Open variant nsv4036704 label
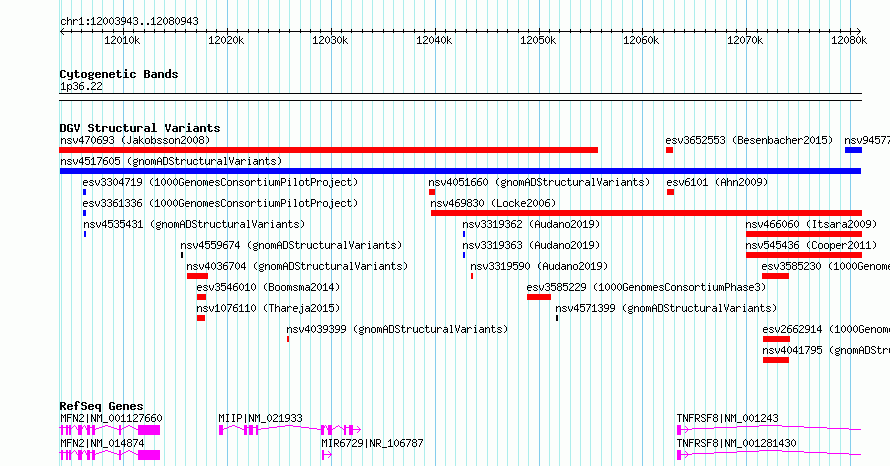Image resolution: width=890 pixels, height=466 pixels. [297, 266]
